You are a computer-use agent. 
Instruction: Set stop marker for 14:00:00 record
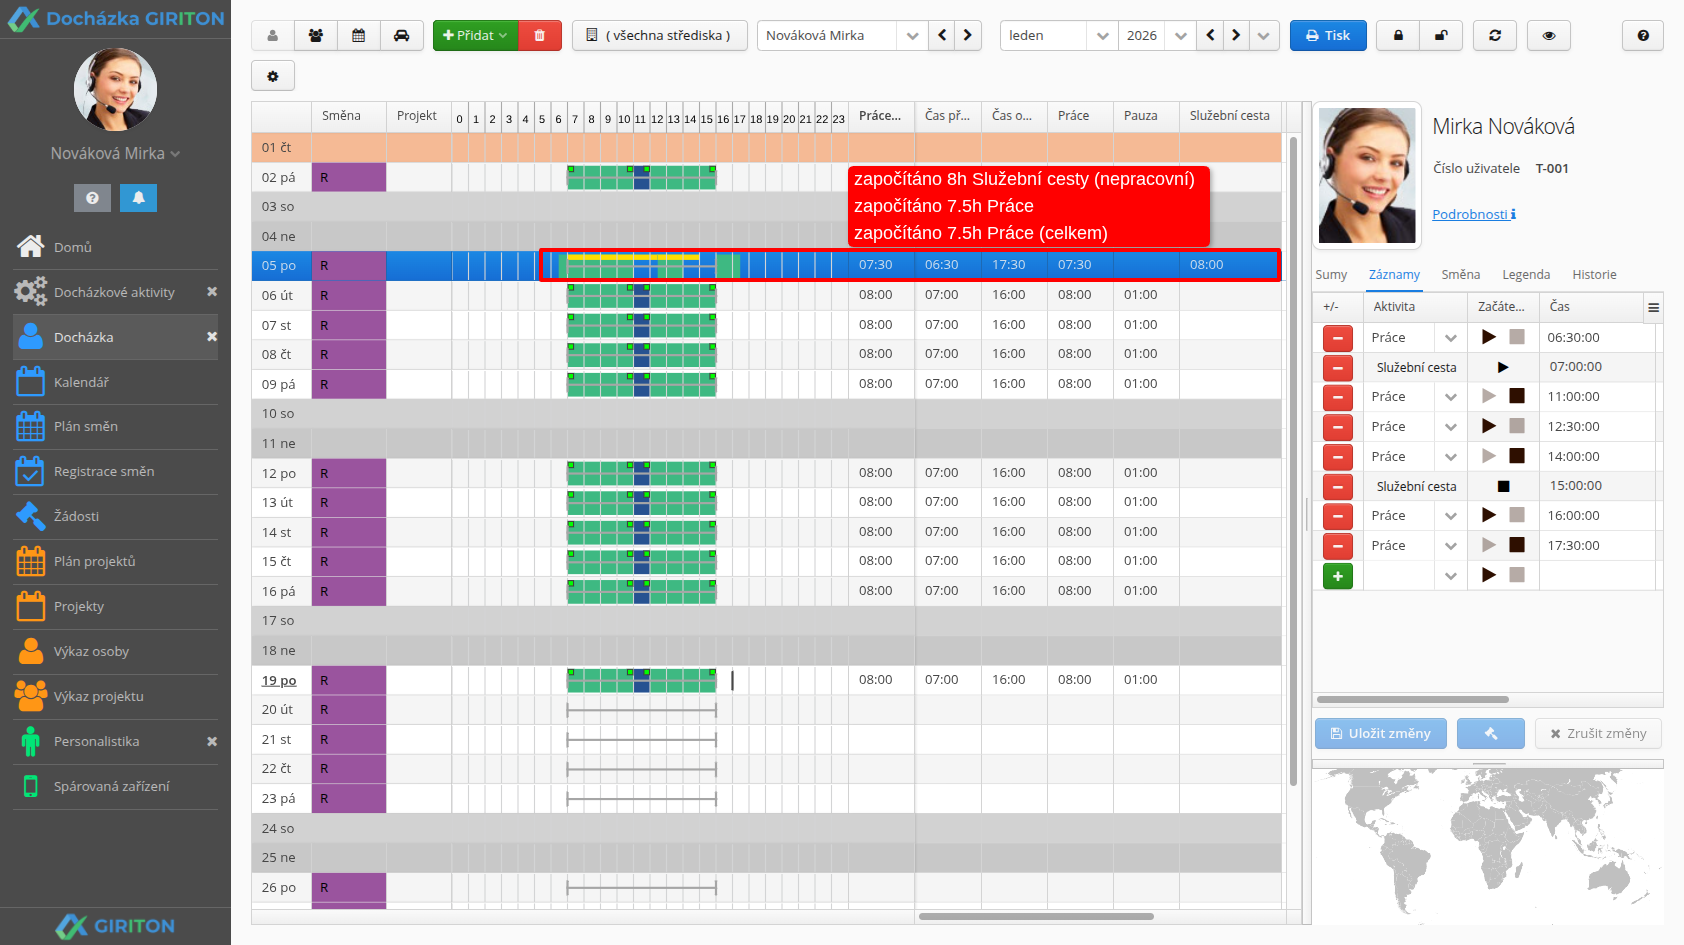coord(1517,456)
